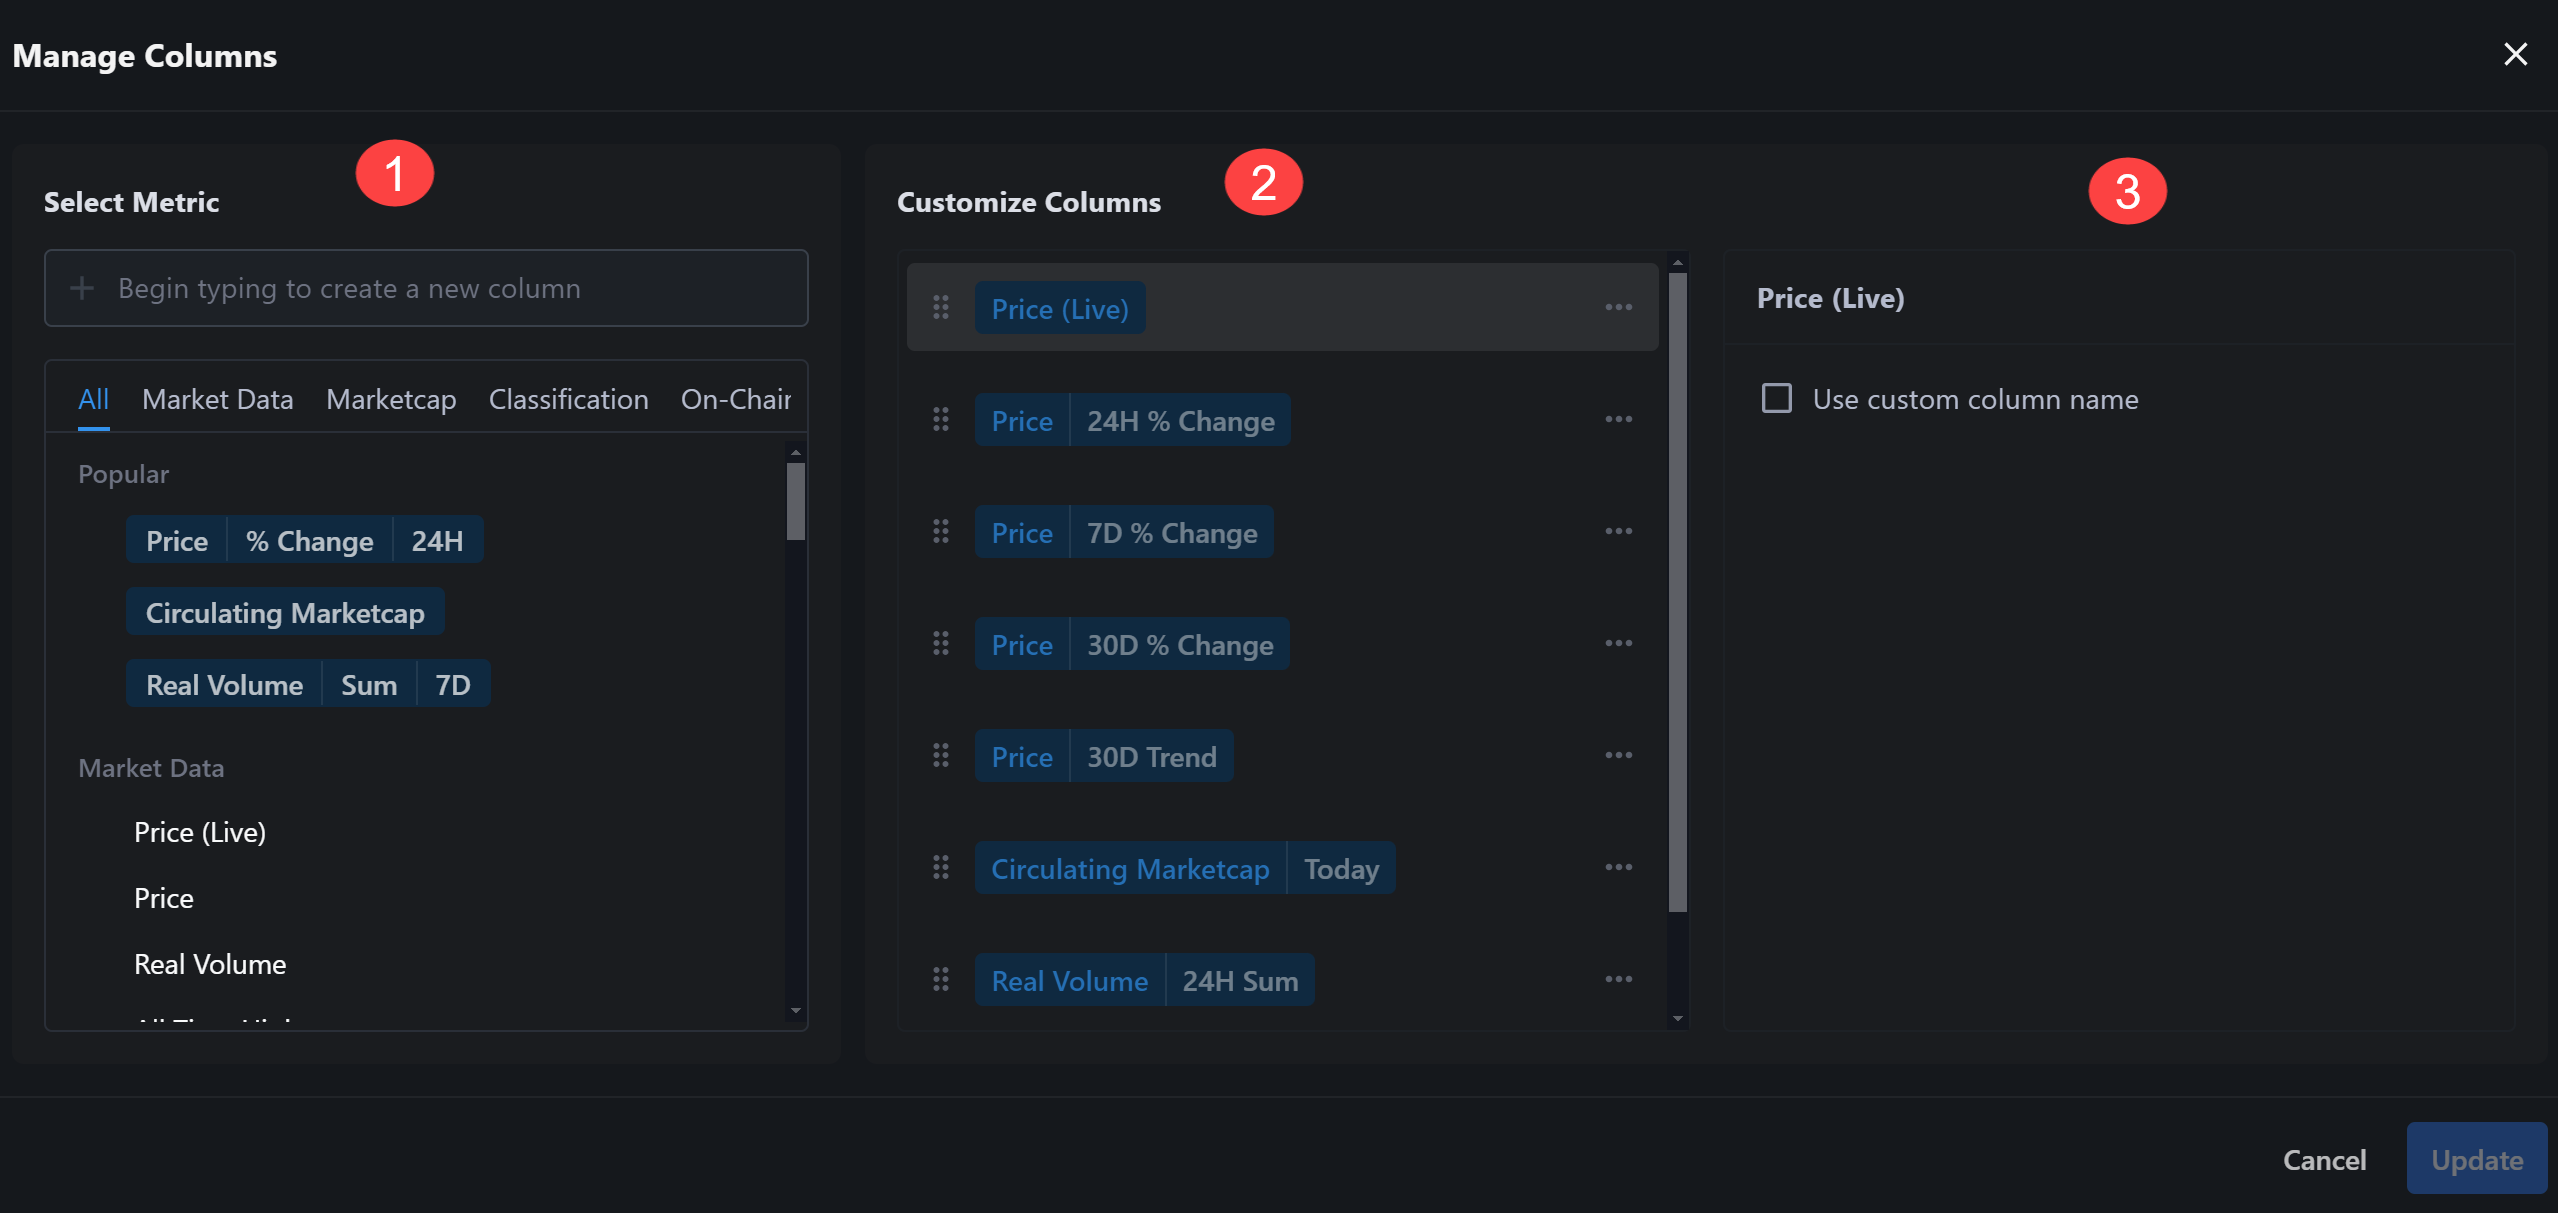
Task: Open more options for Real Volume 24H Sum
Action: pyautogui.click(x=1618, y=980)
